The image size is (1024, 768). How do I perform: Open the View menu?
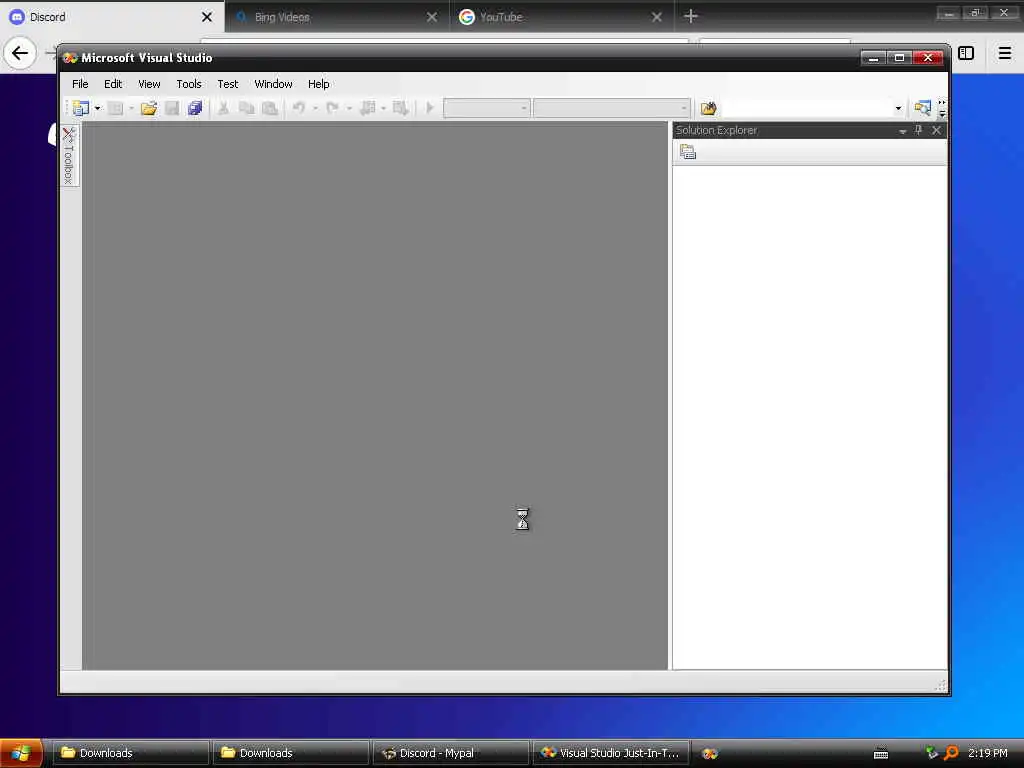[x=149, y=84]
